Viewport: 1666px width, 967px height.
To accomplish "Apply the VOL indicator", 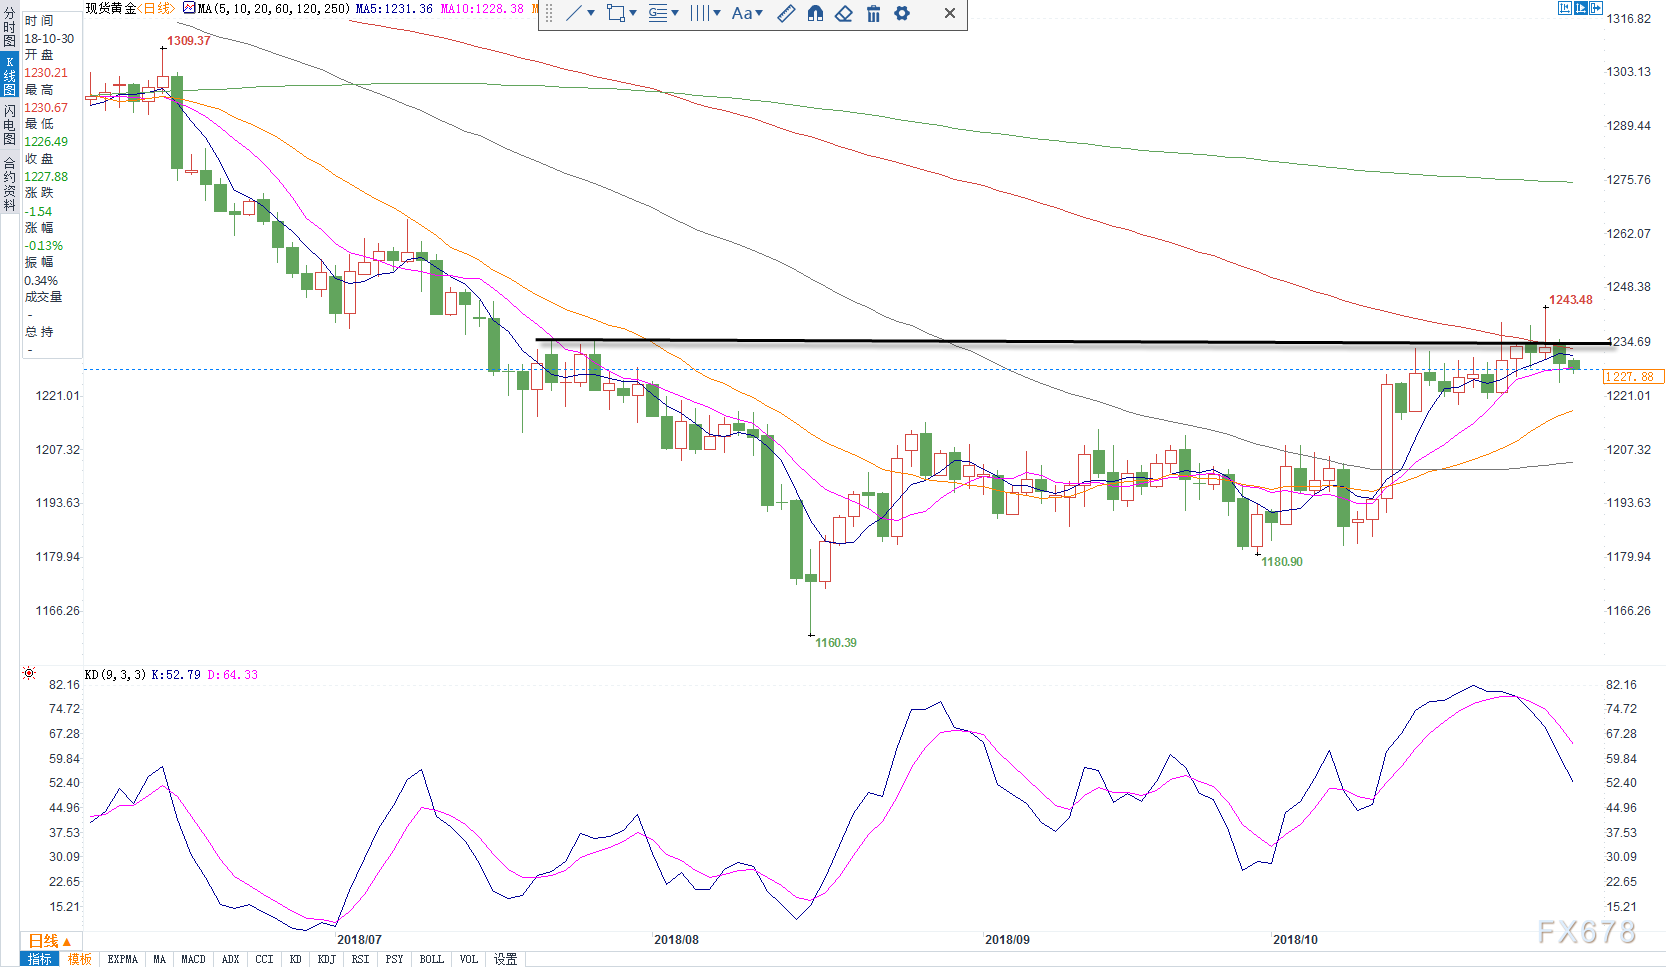I will click(x=469, y=959).
